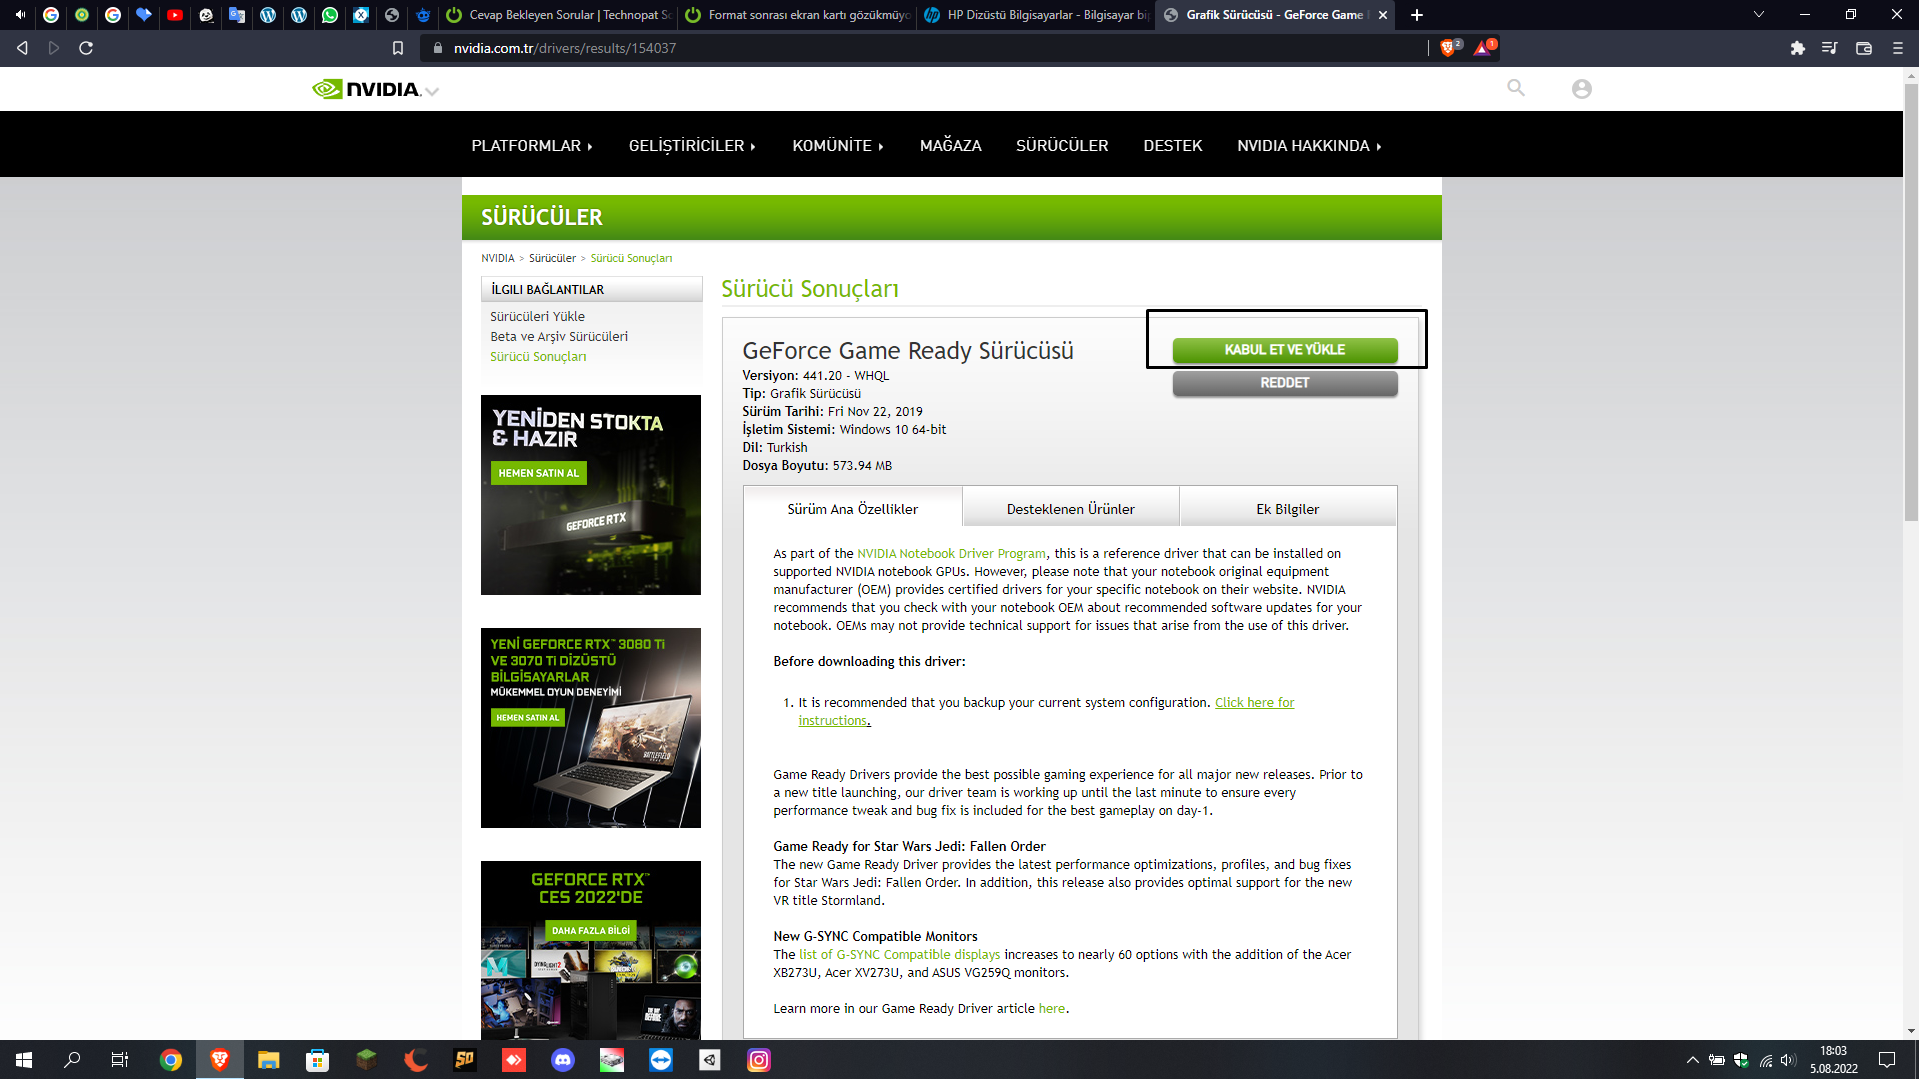
Task: Switch to the Ek Bilgiler tab
Action: (x=1288, y=508)
